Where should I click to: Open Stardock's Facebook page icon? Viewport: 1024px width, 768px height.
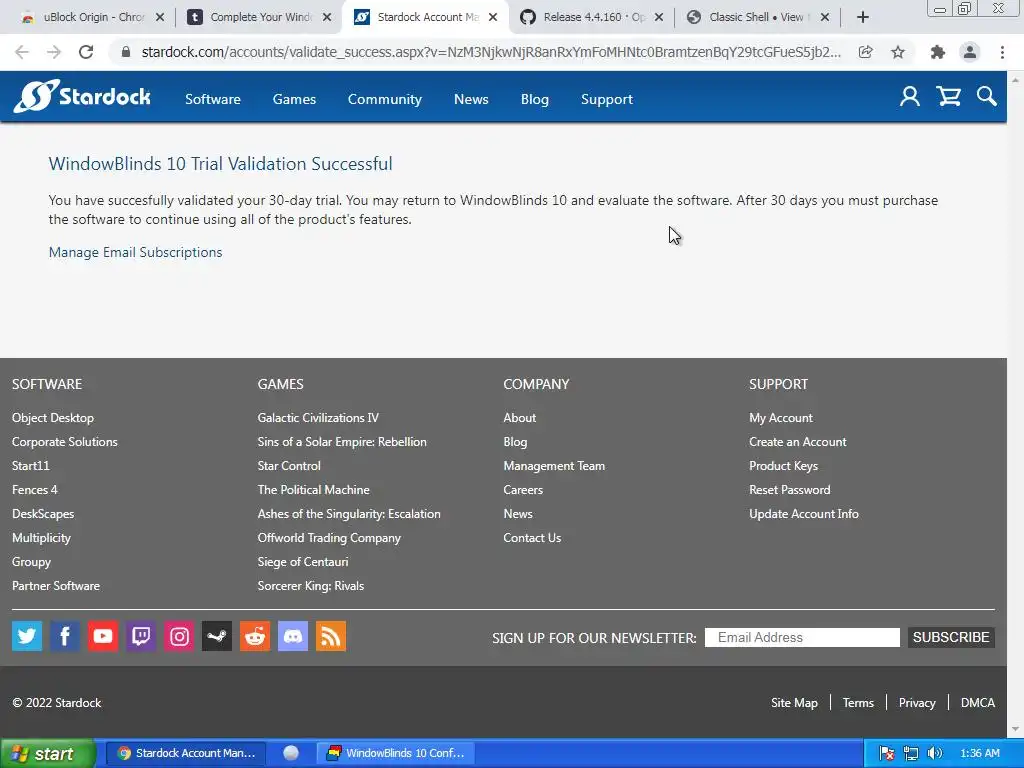click(65, 636)
